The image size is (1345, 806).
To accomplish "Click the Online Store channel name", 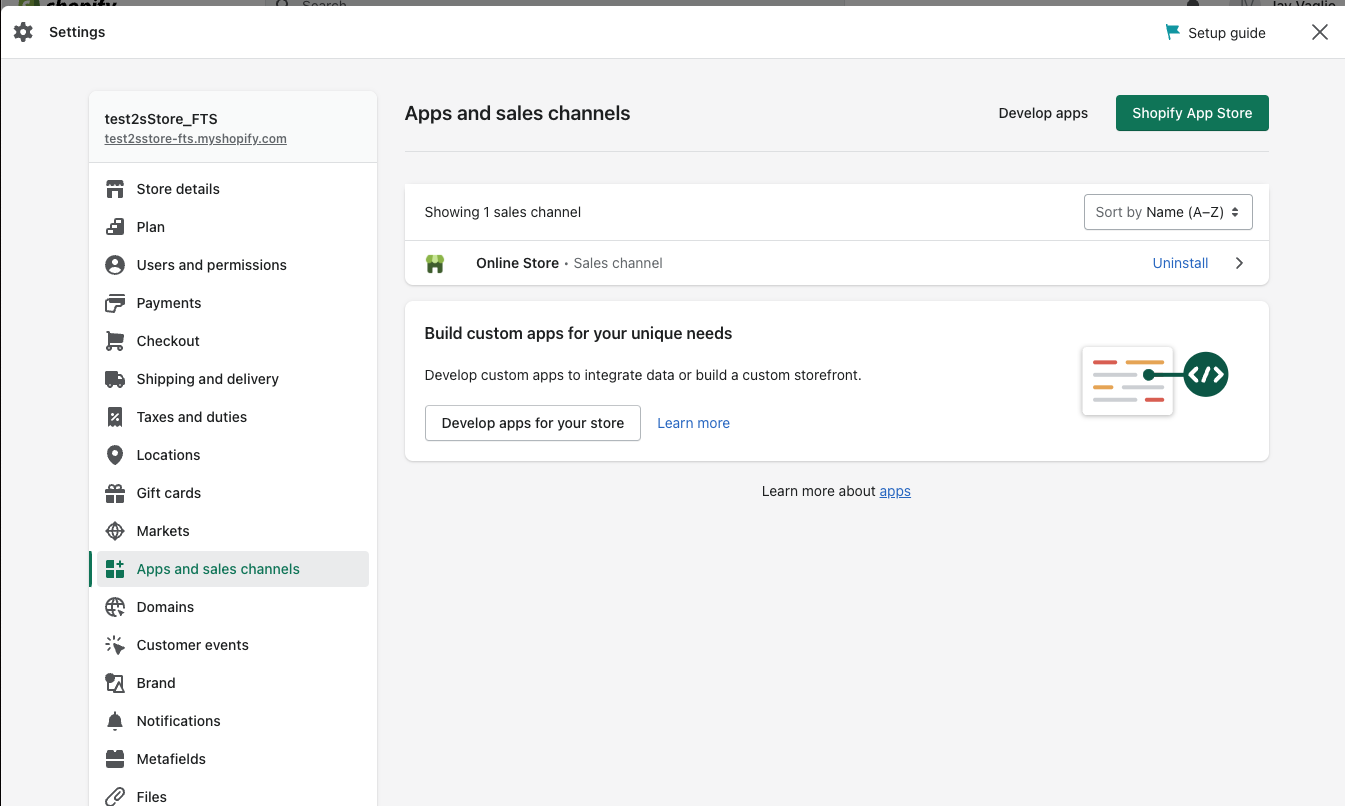I will click(x=517, y=263).
